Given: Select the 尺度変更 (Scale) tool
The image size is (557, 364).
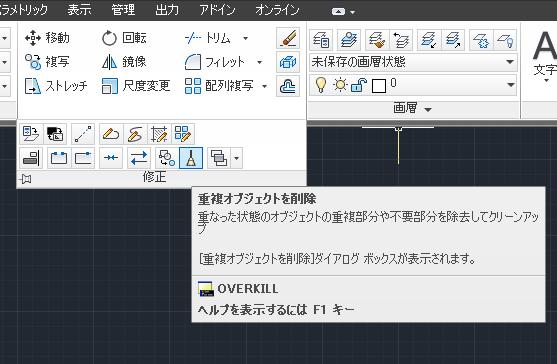Looking at the screenshot, I should point(136,86).
